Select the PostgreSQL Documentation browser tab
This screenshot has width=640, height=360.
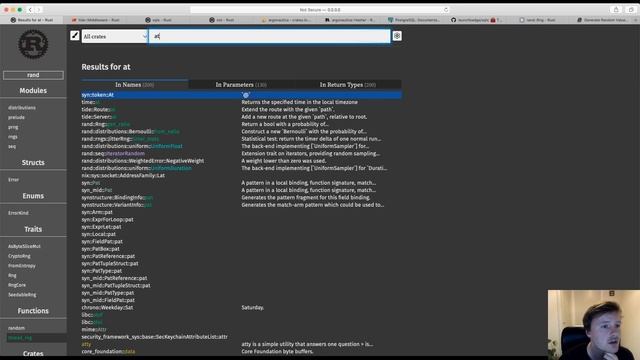pos(414,20)
